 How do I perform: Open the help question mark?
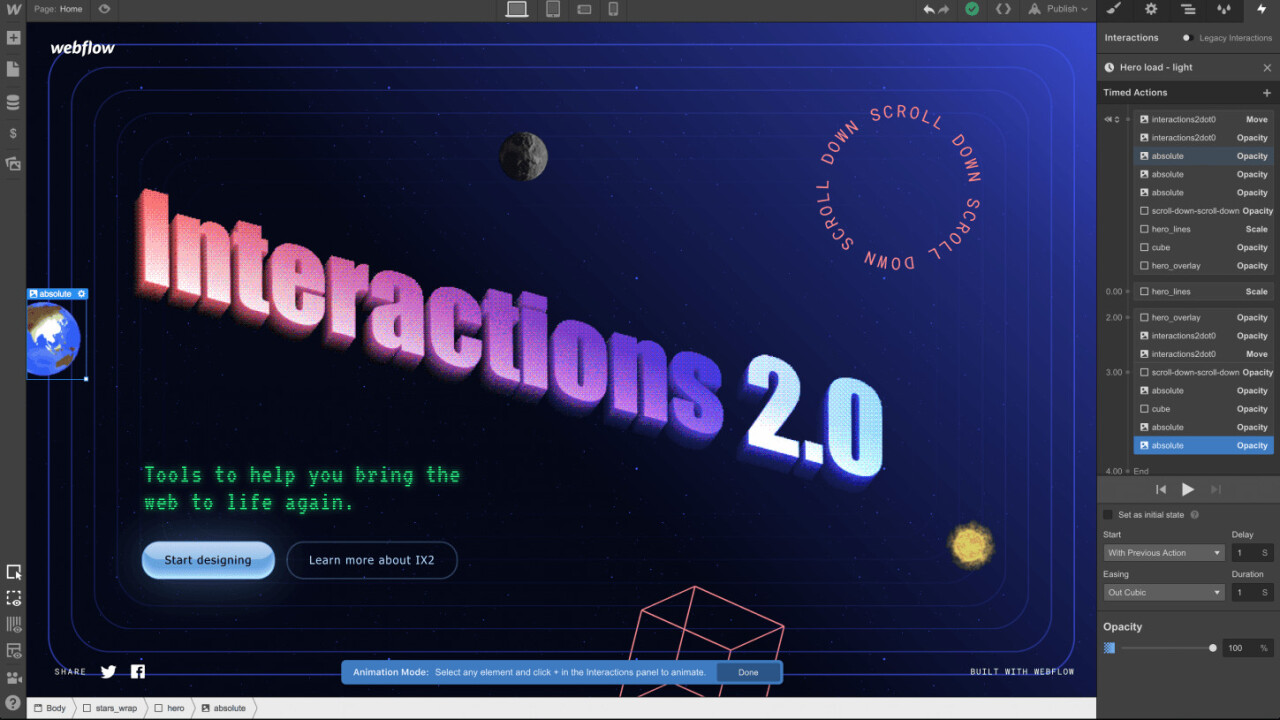coord(13,703)
